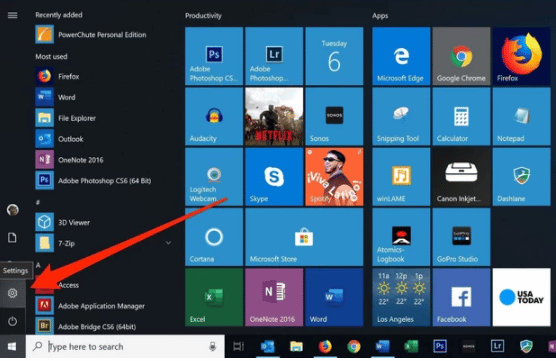Screen dimensions: 556x361
Task: Click the Windows Start button
Action: 12,346
